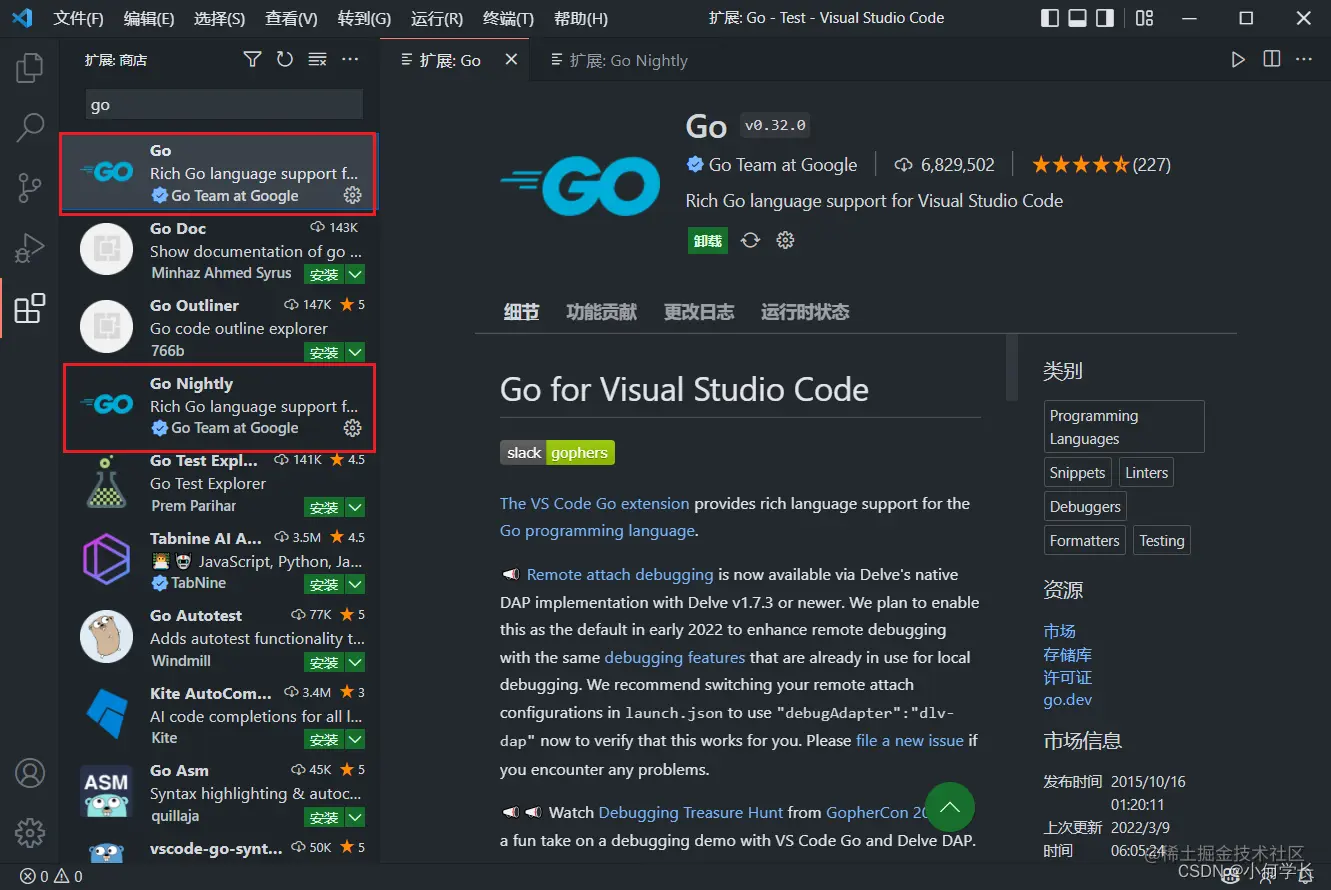Toggle bottom panel layout icon

1078,18
